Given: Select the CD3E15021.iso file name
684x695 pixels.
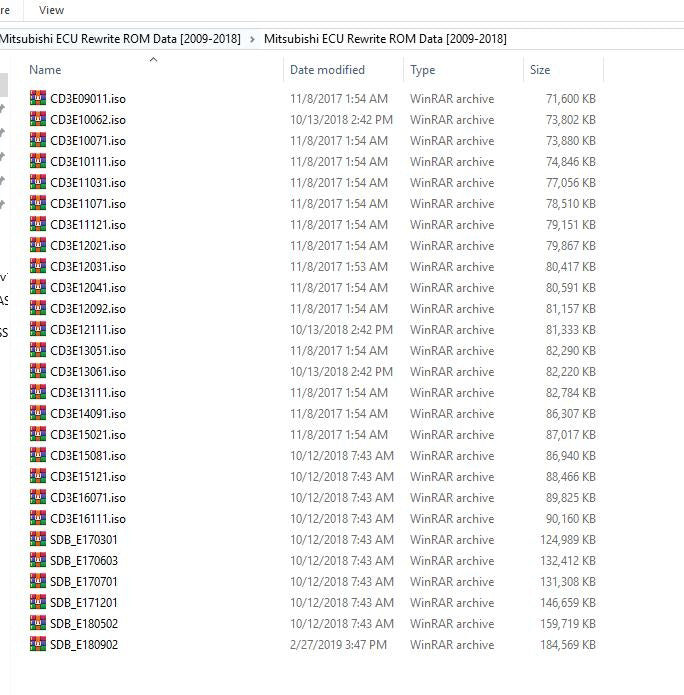Looking at the screenshot, I should click(x=88, y=435).
